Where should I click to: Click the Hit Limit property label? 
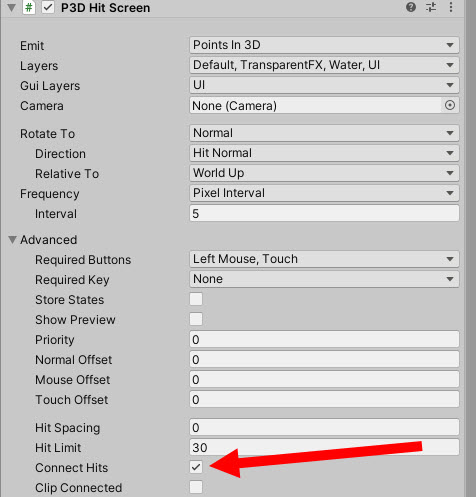[58, 448]
